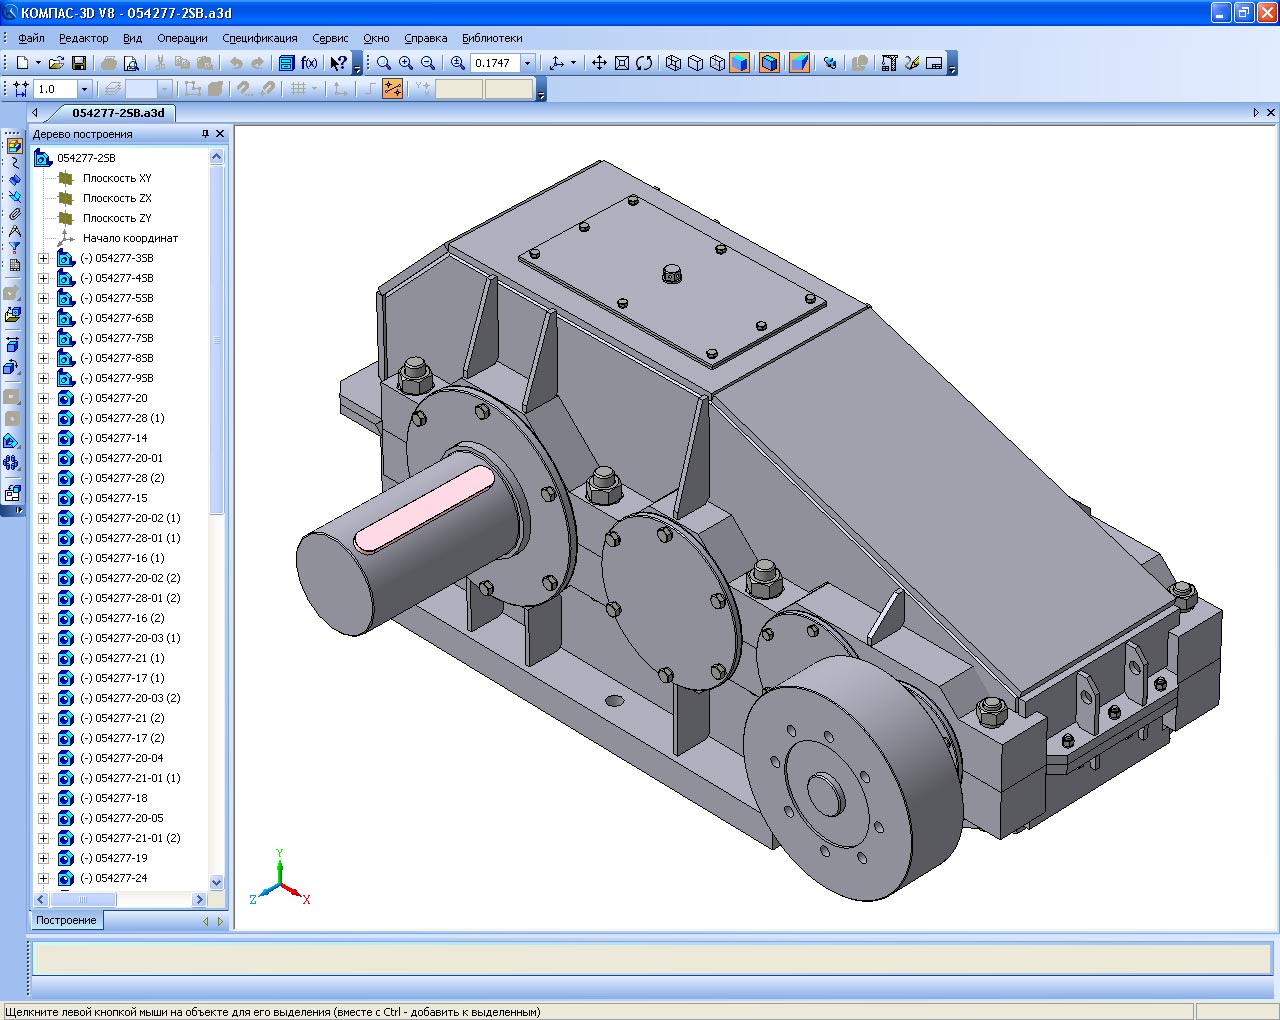Open the Variables f(x) panel
This screenshot has height=1020, width=1280.
(309, 63)
